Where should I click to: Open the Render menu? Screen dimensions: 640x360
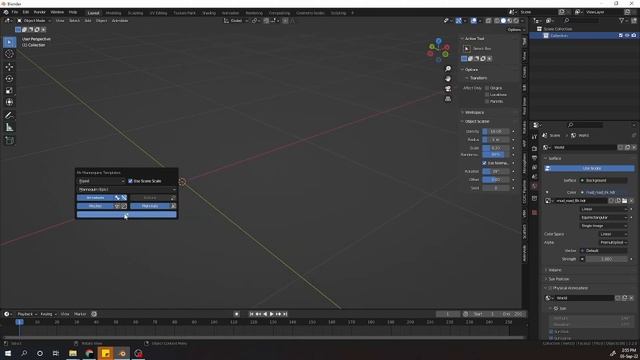coord(40,12)
